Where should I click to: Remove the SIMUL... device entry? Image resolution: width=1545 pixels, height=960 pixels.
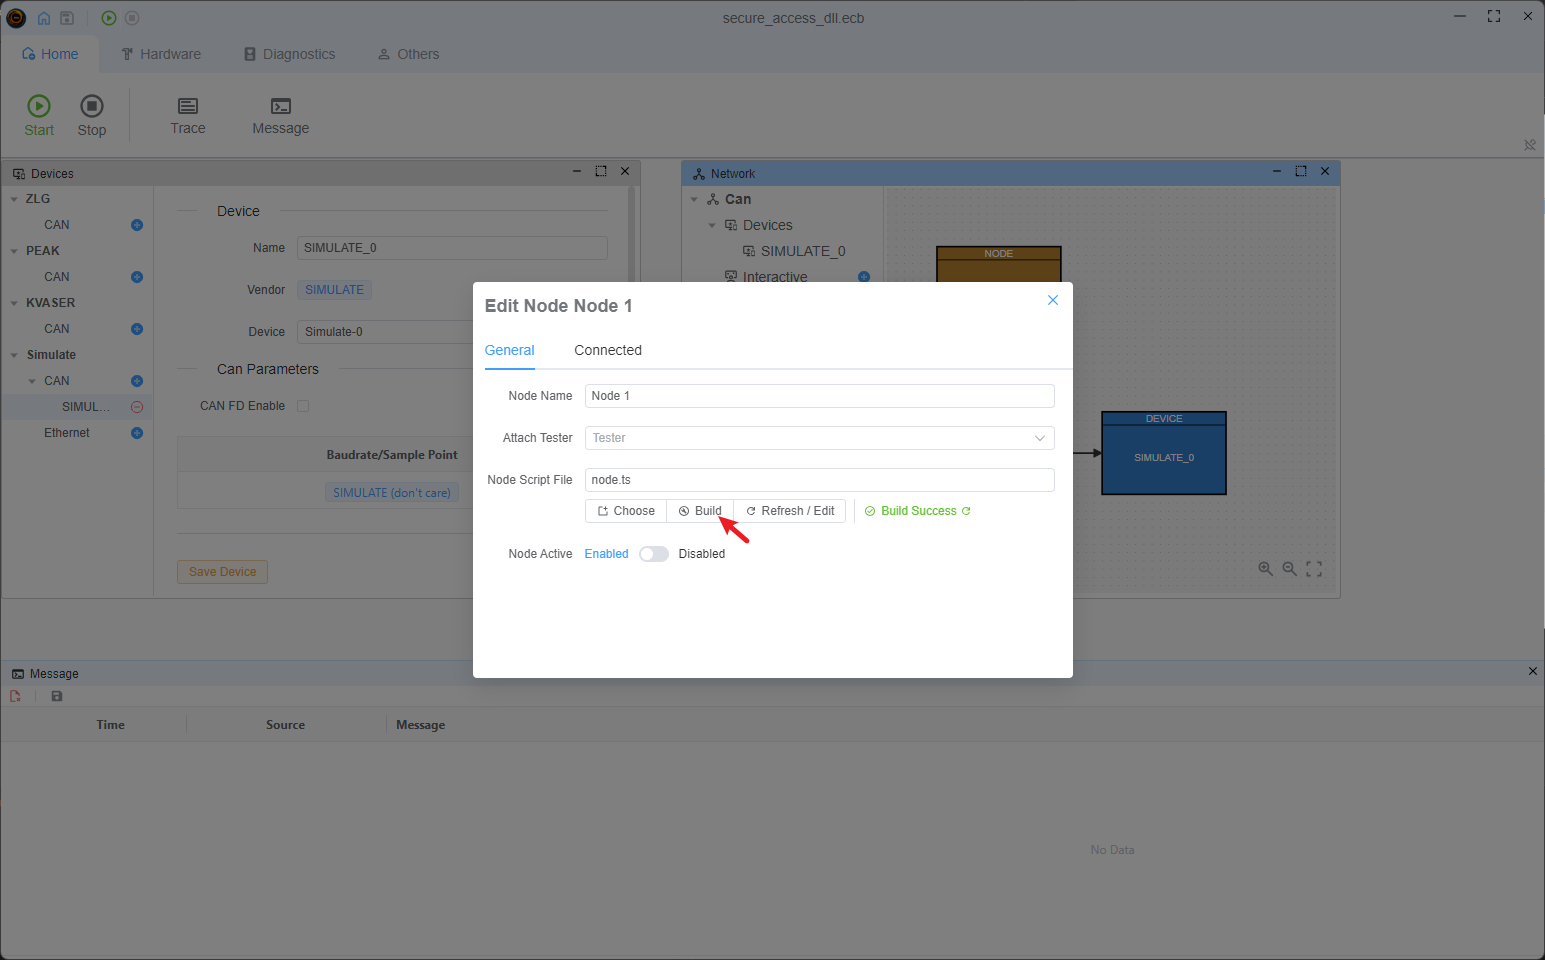tap(137, 407)
